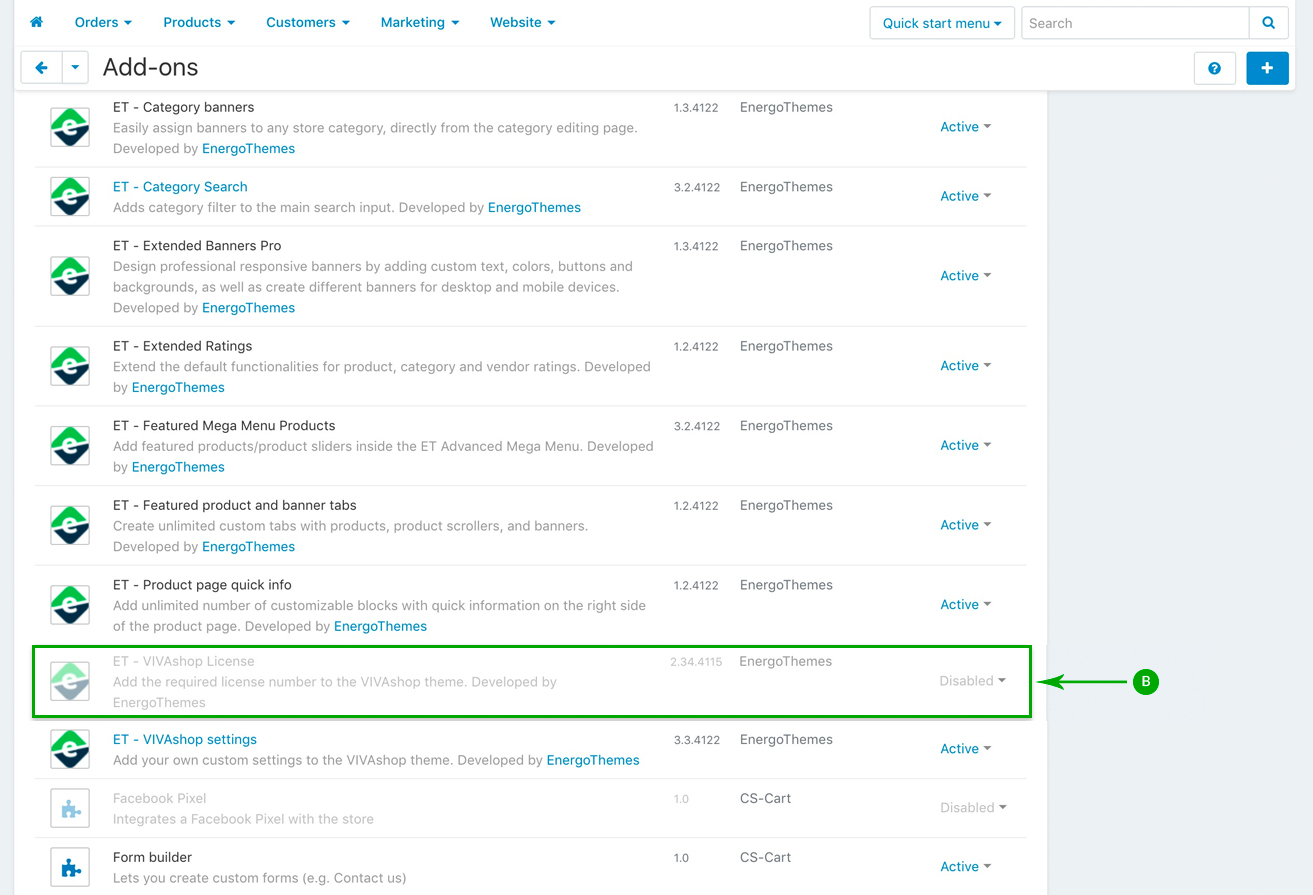Open the dropdown beside the back arrow
Image resolution: width=1313 pixels, height=895 pixels.
(75, 68)
